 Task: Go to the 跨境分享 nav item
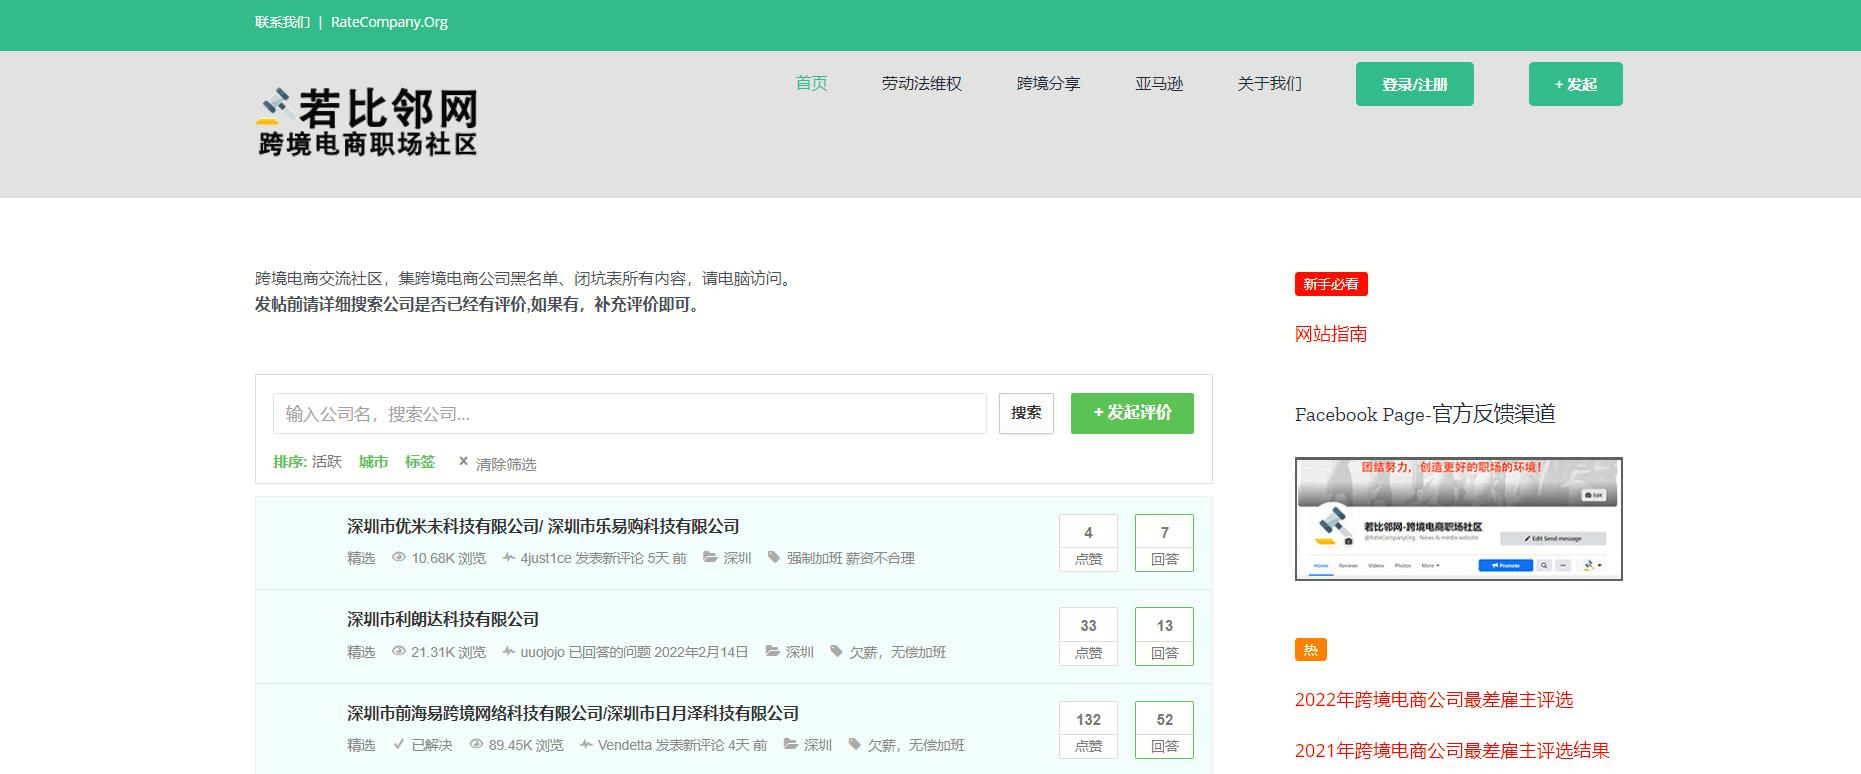[1048, 84]
